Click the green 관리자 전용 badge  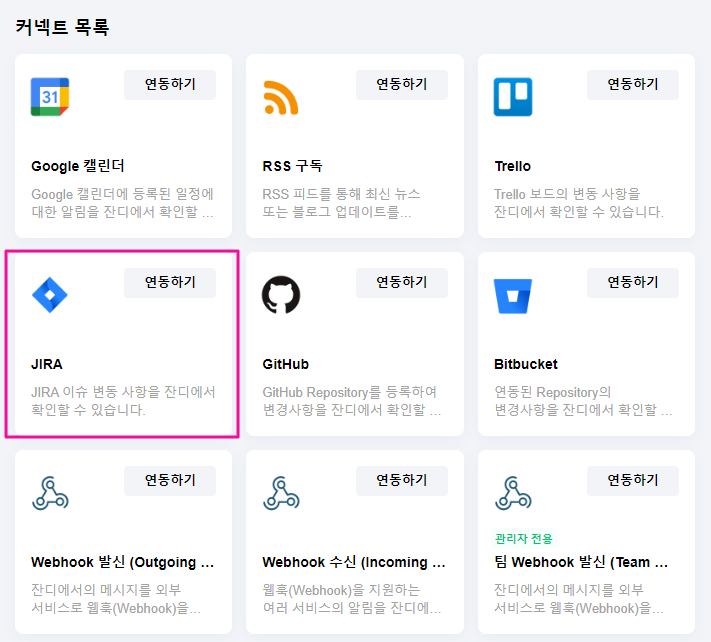click(524, 539)
